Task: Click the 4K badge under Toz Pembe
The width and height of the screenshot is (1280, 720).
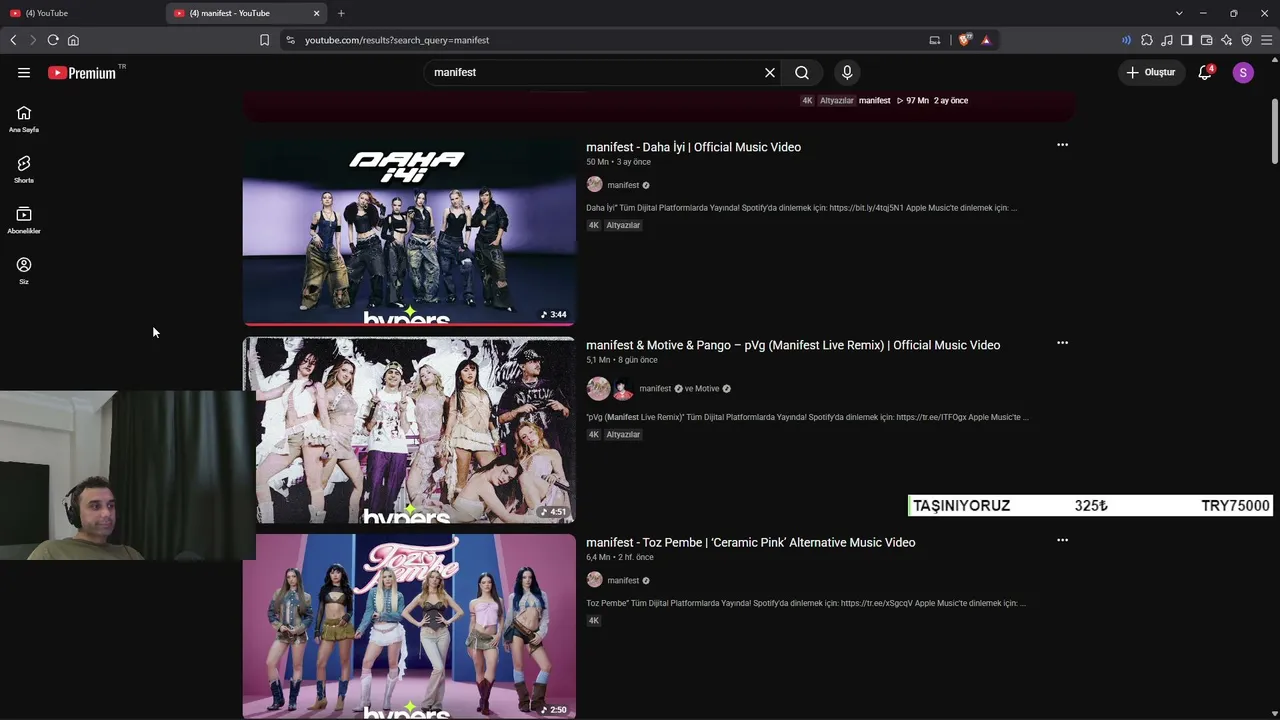Action: [x=593, y=621]
